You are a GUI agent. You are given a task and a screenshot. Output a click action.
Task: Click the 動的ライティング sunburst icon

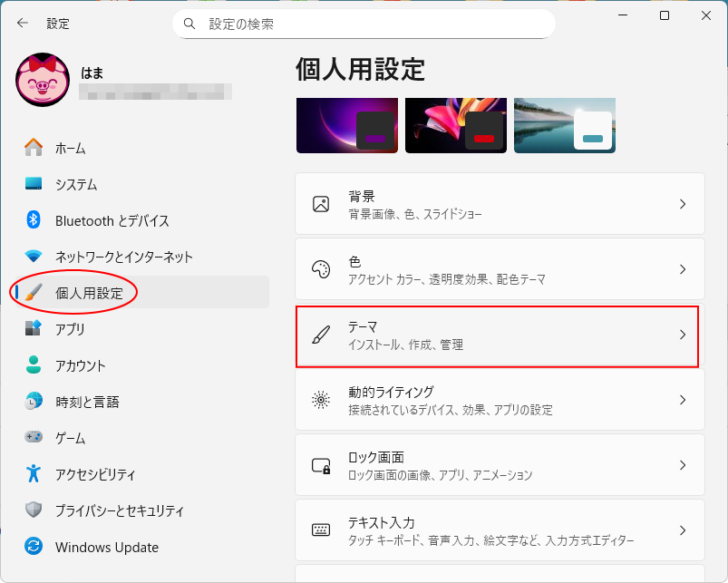[321, 400]
